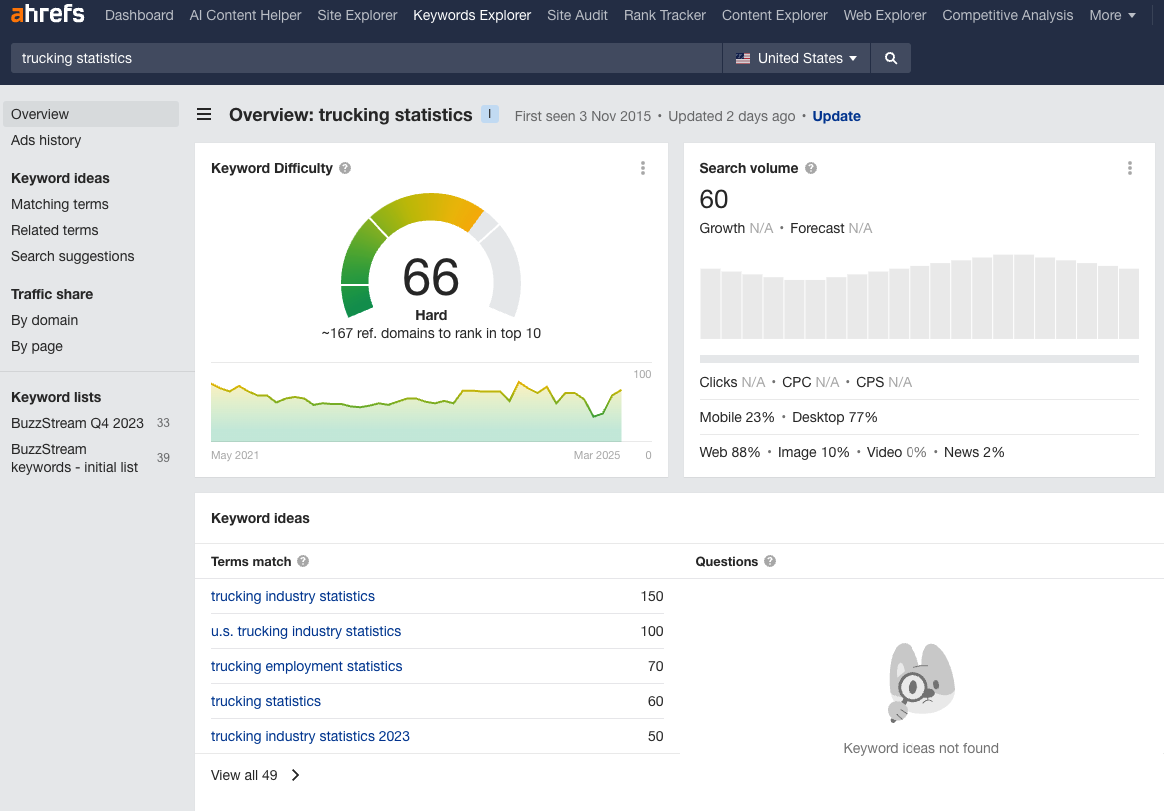The width and height of the screenshot is (1164, 811).
Task: Click the magnifying glass search icon
Action: 890,58
